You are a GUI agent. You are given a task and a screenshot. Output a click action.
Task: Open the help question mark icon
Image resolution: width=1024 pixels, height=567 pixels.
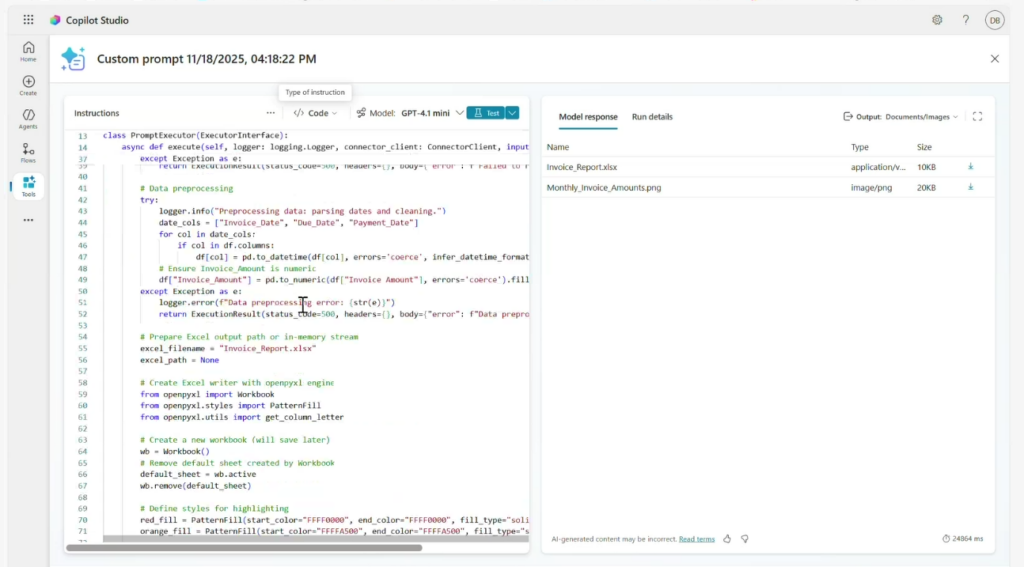tap(965, 20)
